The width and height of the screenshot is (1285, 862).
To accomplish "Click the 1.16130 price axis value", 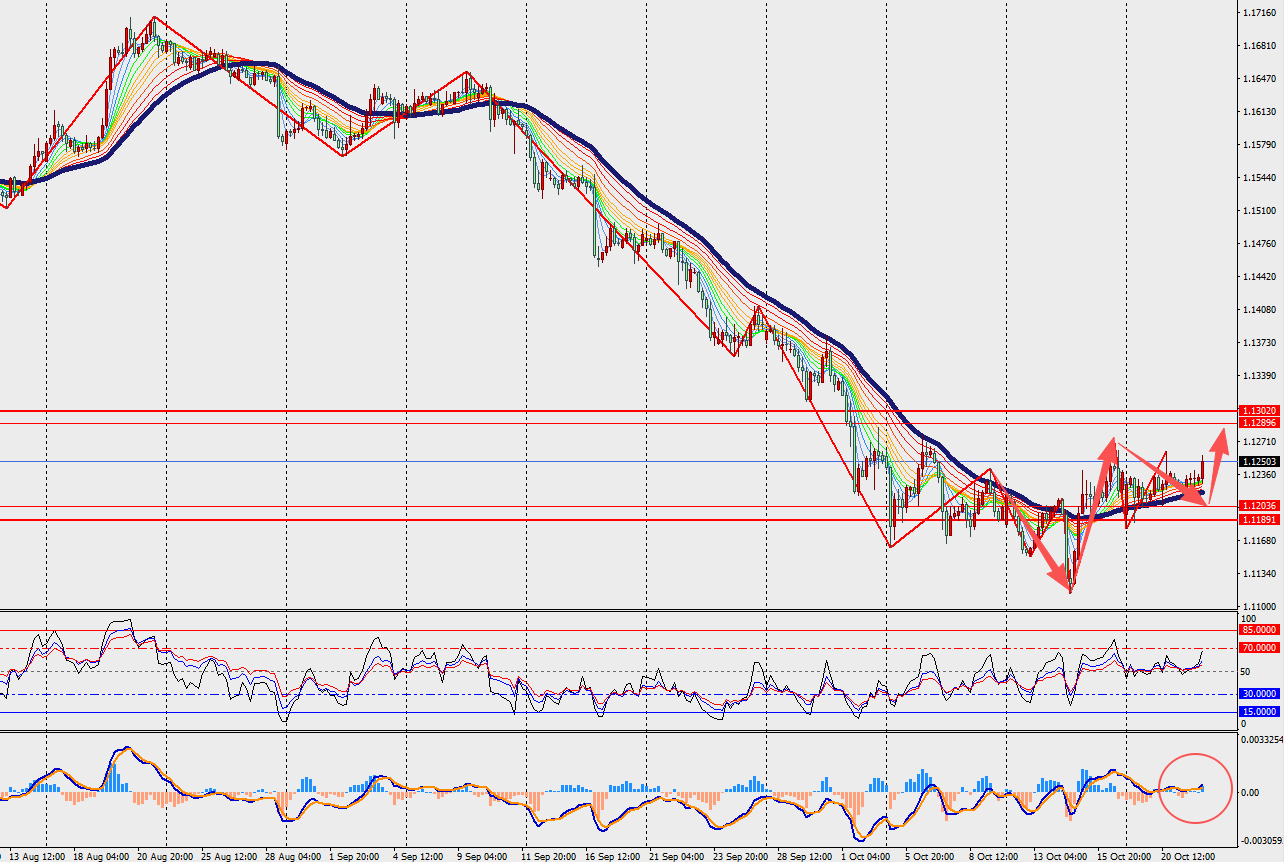I will pos(1258,112).
